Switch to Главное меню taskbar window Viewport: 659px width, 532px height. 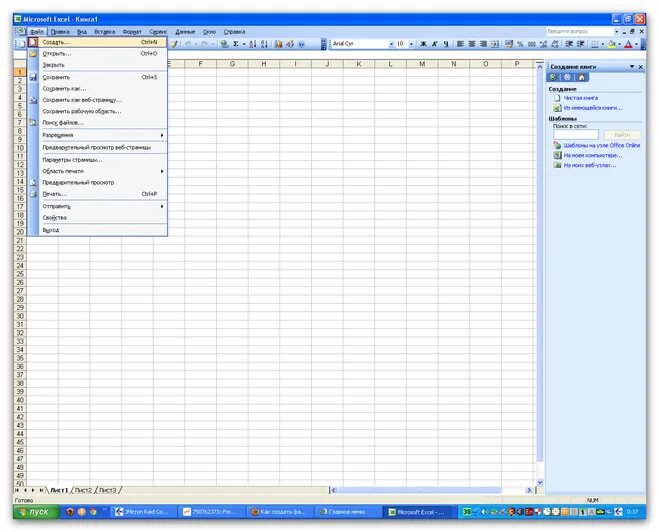pyautogui.click(x=347, y=512)
